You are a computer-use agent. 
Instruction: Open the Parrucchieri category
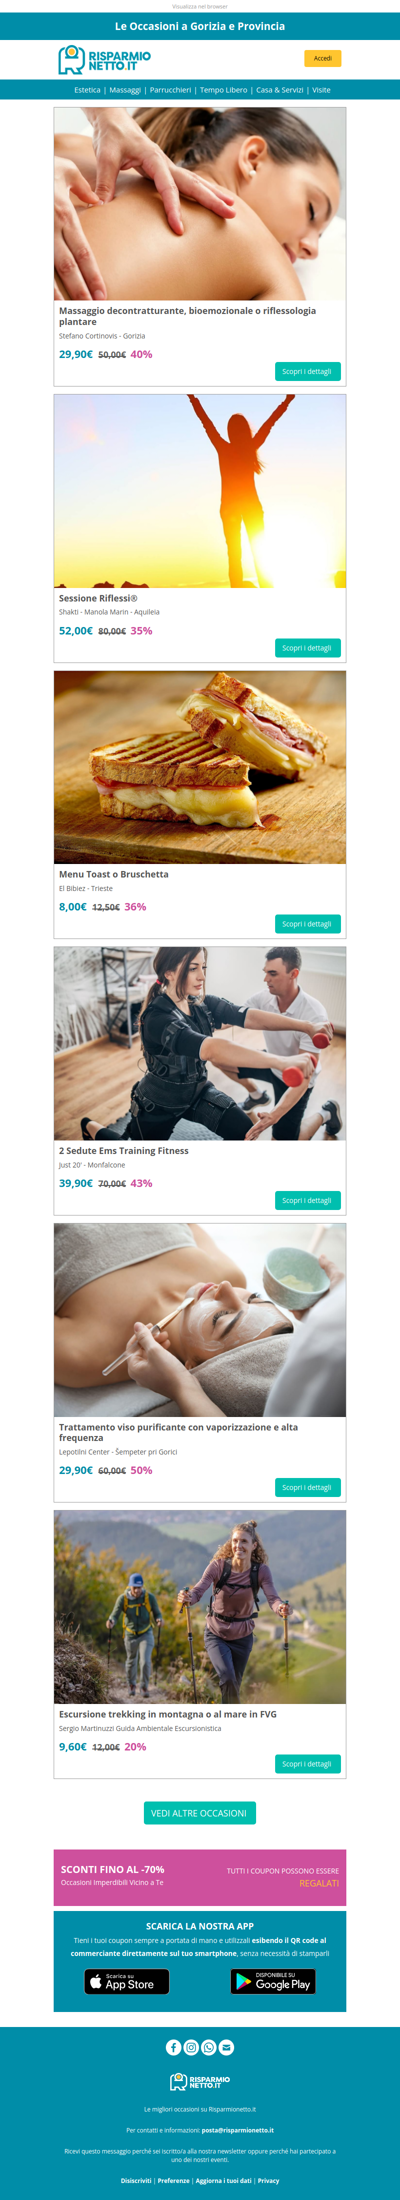pyautogui.click(x=170, y=90)
